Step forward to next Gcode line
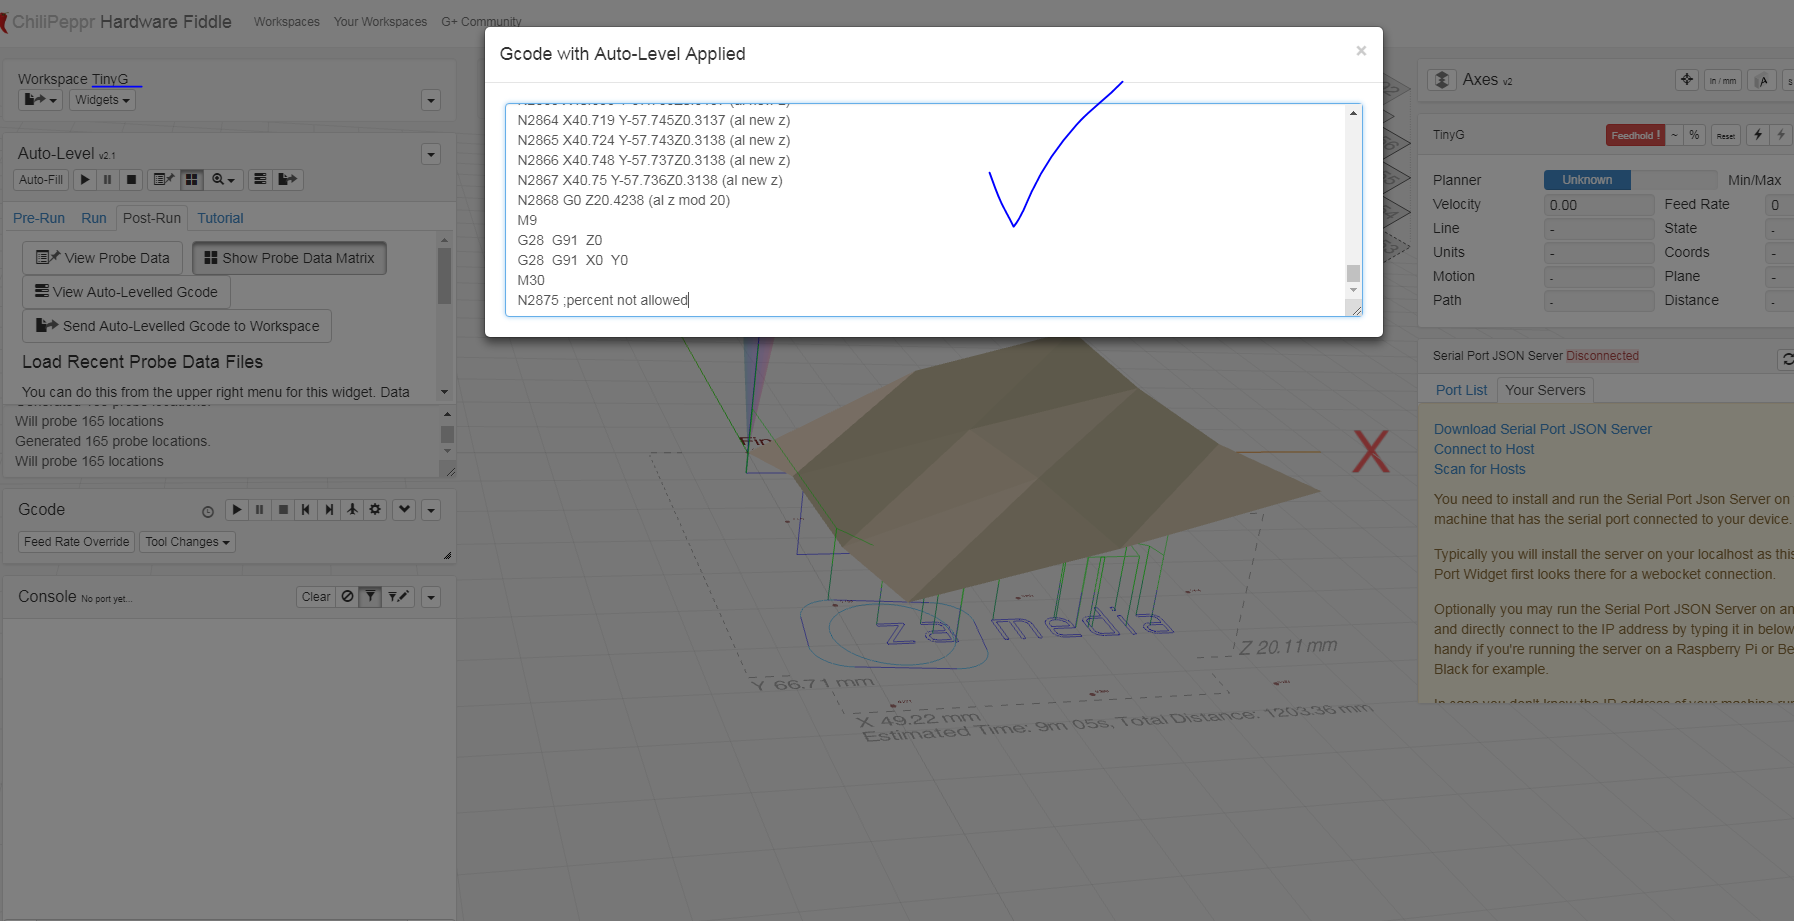This screenshot has height=921, width=1794. click(329, 510)
